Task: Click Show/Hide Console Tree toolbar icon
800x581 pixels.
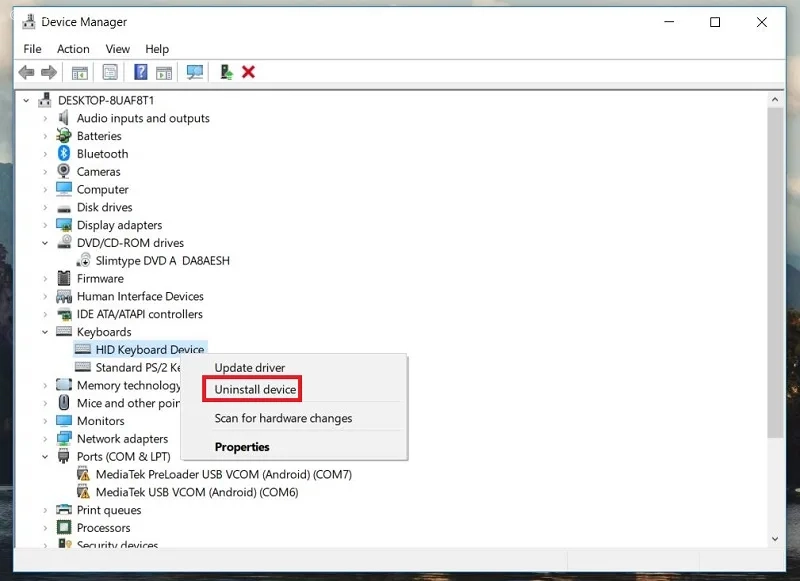Action: (x=80, y=72)
